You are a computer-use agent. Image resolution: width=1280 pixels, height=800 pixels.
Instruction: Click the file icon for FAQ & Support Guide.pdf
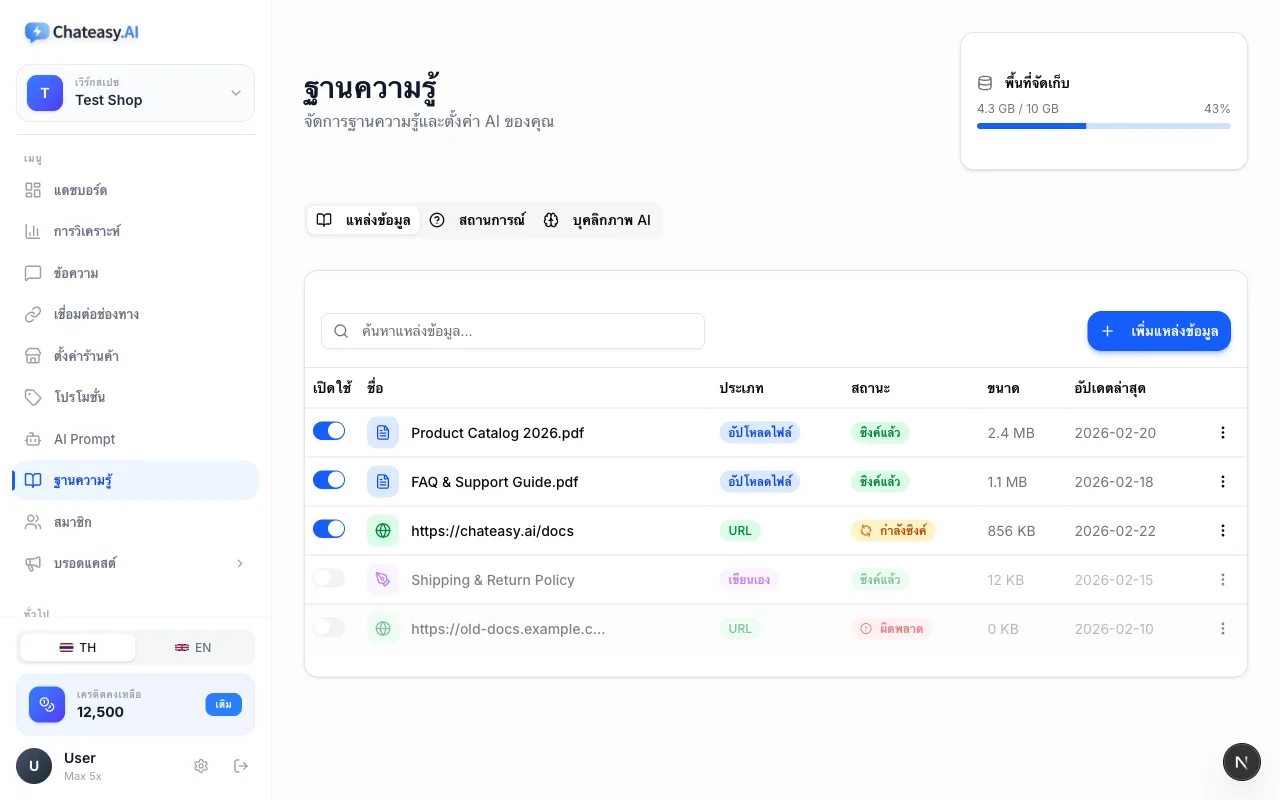pos(383,482)
